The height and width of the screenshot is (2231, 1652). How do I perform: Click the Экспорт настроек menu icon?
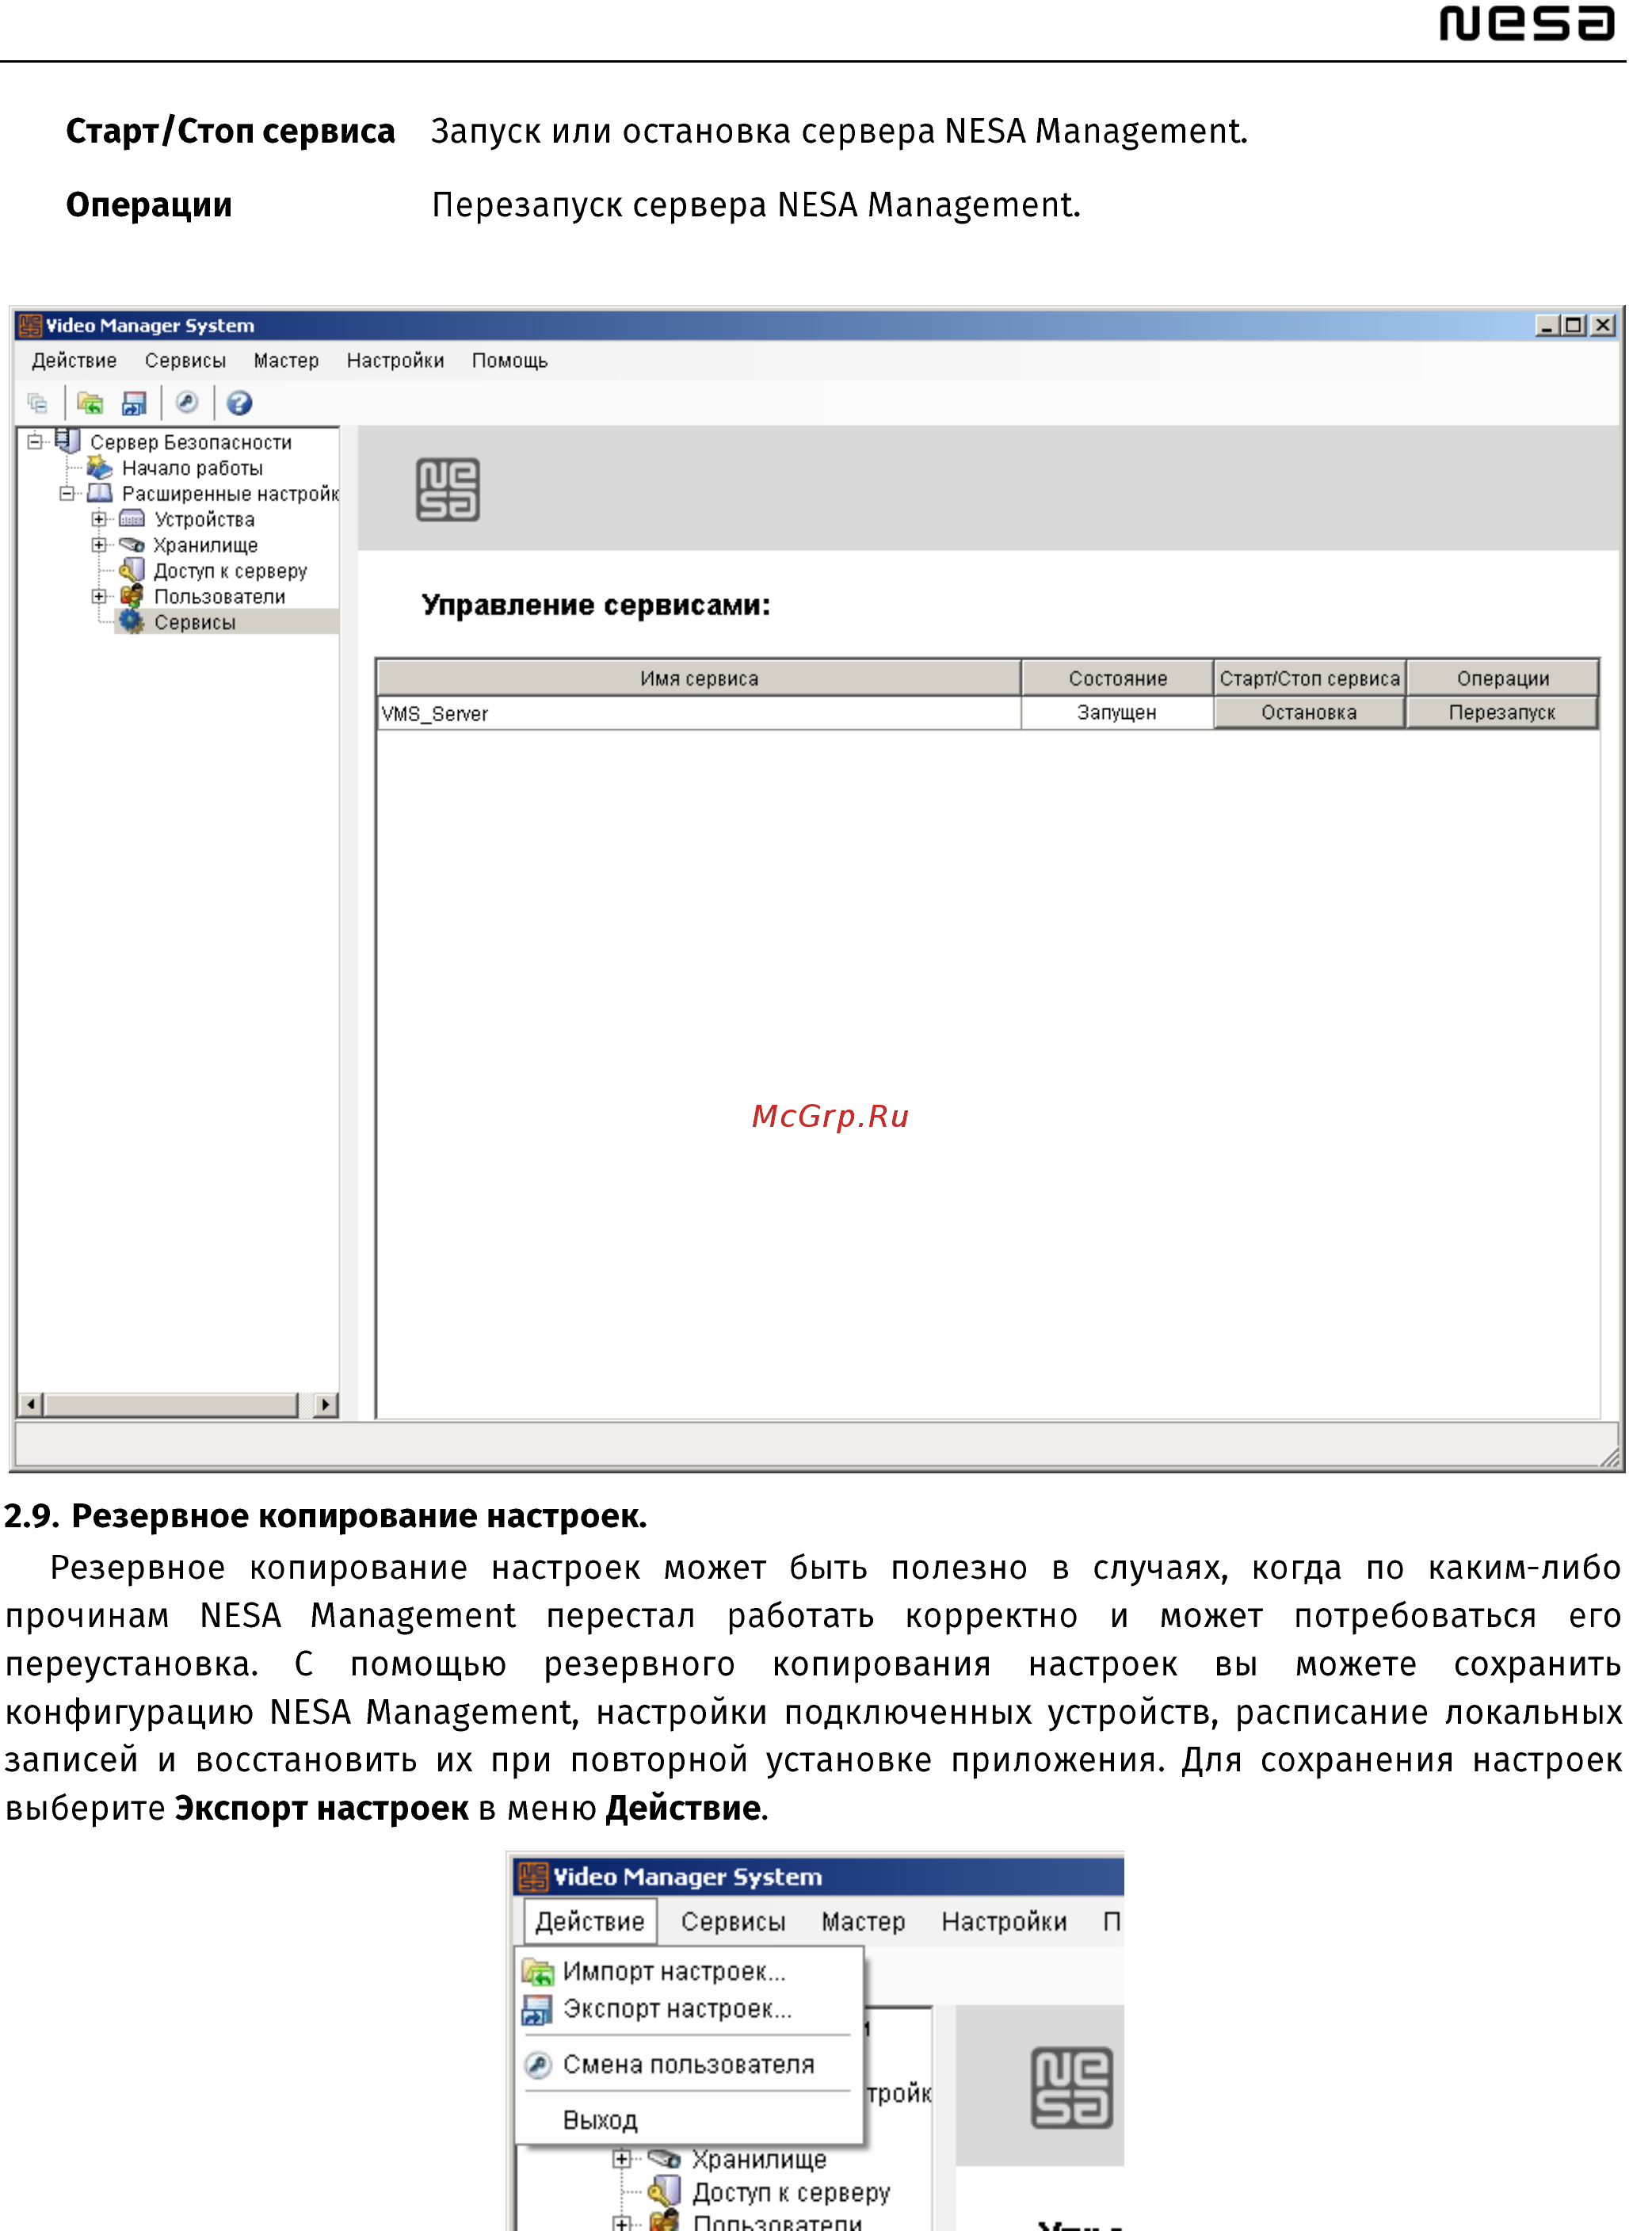pyautogui.click(x=537, y=2010)
